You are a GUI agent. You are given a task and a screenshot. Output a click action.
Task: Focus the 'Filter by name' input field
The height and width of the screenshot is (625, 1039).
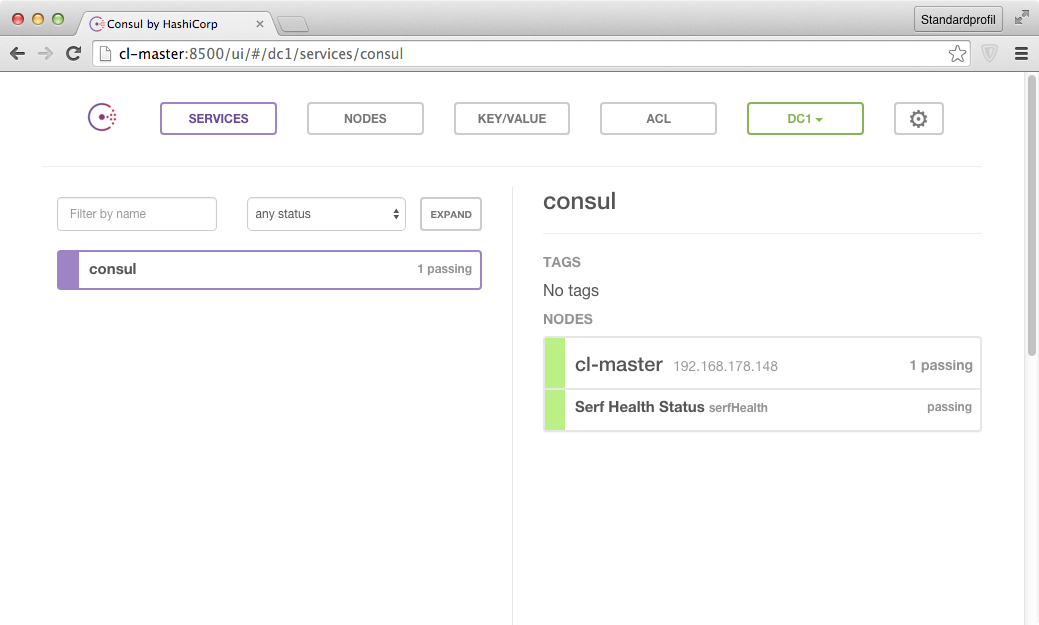(137, 214)
